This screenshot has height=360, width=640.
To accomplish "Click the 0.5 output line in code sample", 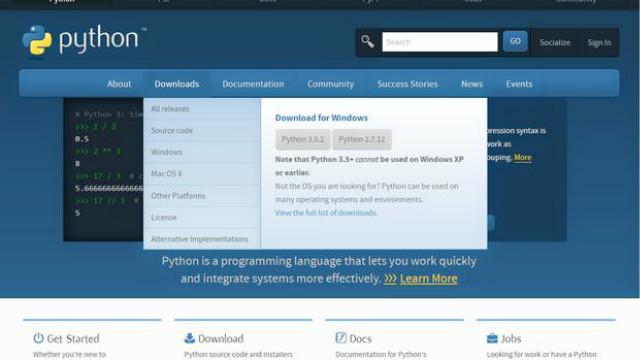I will click(x=82, y=139).
